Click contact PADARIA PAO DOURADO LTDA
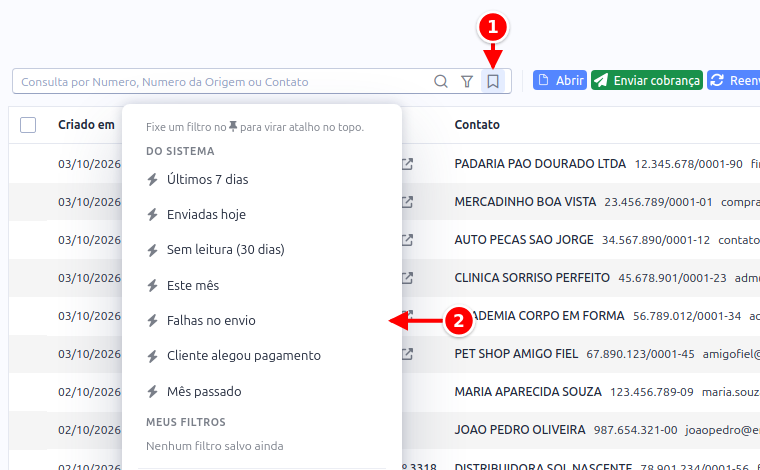The image size is (760, 470). coord(540,164)
